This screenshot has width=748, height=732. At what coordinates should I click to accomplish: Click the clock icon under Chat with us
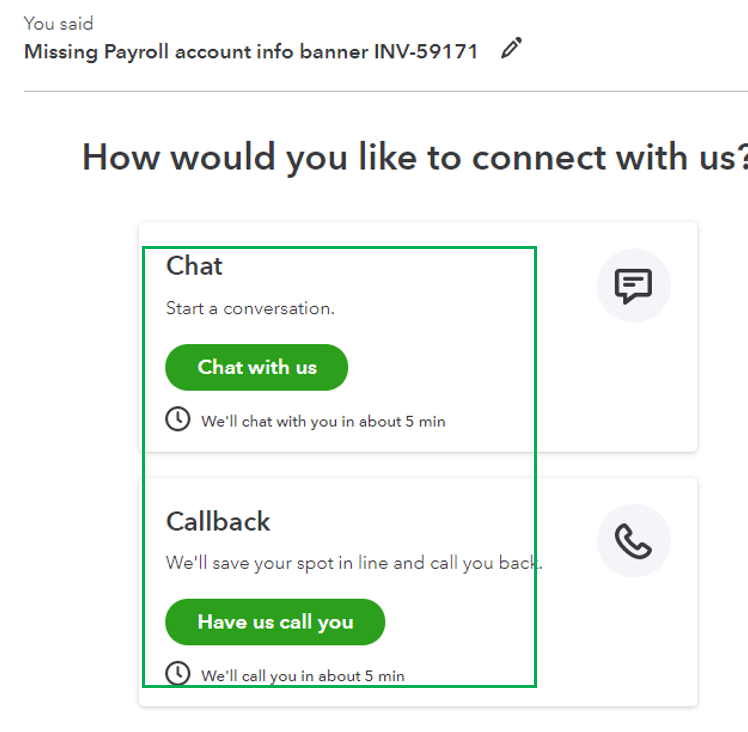pyautogui.click(x=177, y=419)
